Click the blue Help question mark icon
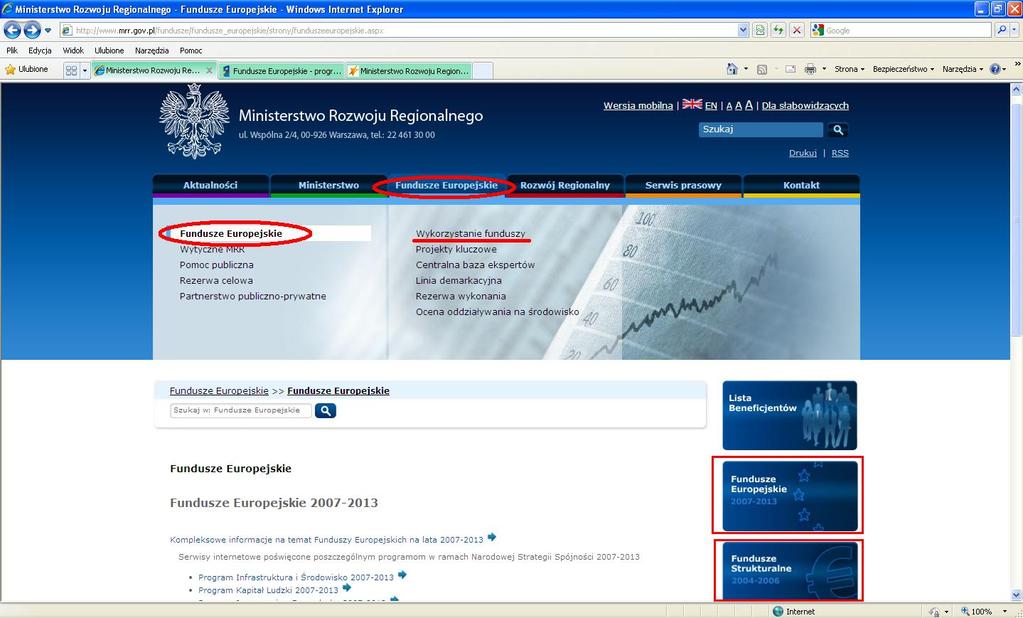 click(995, 69)
